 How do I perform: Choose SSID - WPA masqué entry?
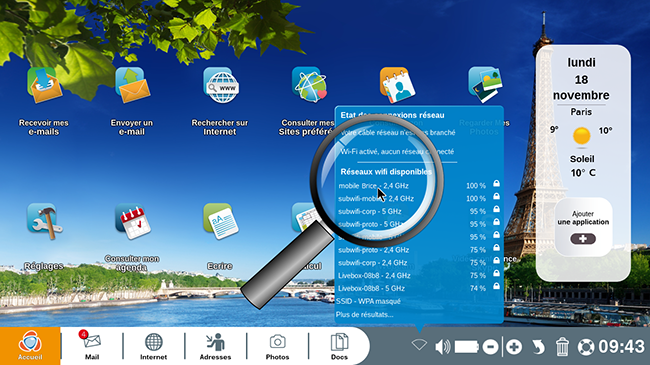(369, 302)
